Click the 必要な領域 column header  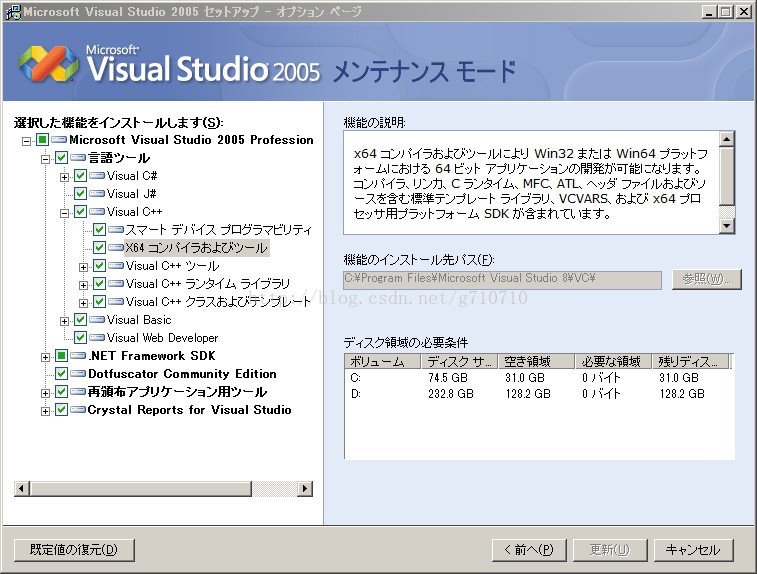(x=614, y=361)
